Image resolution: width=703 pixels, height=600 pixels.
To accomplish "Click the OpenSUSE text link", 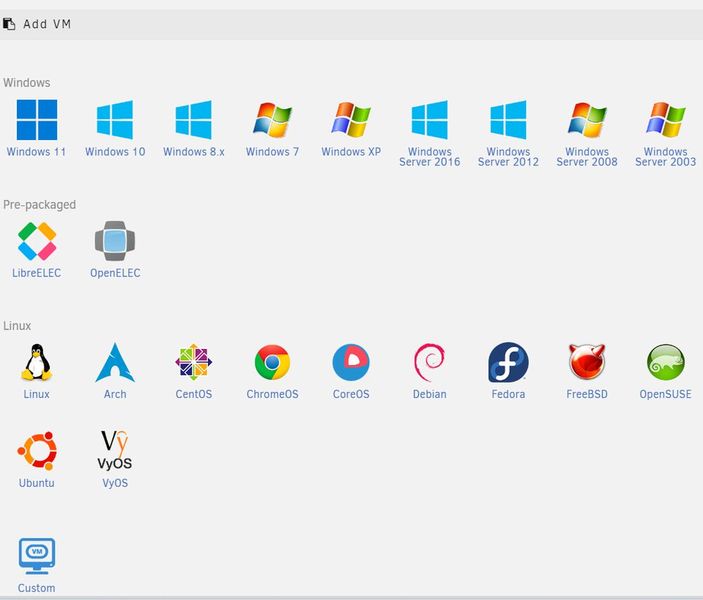I will point(665,394).
